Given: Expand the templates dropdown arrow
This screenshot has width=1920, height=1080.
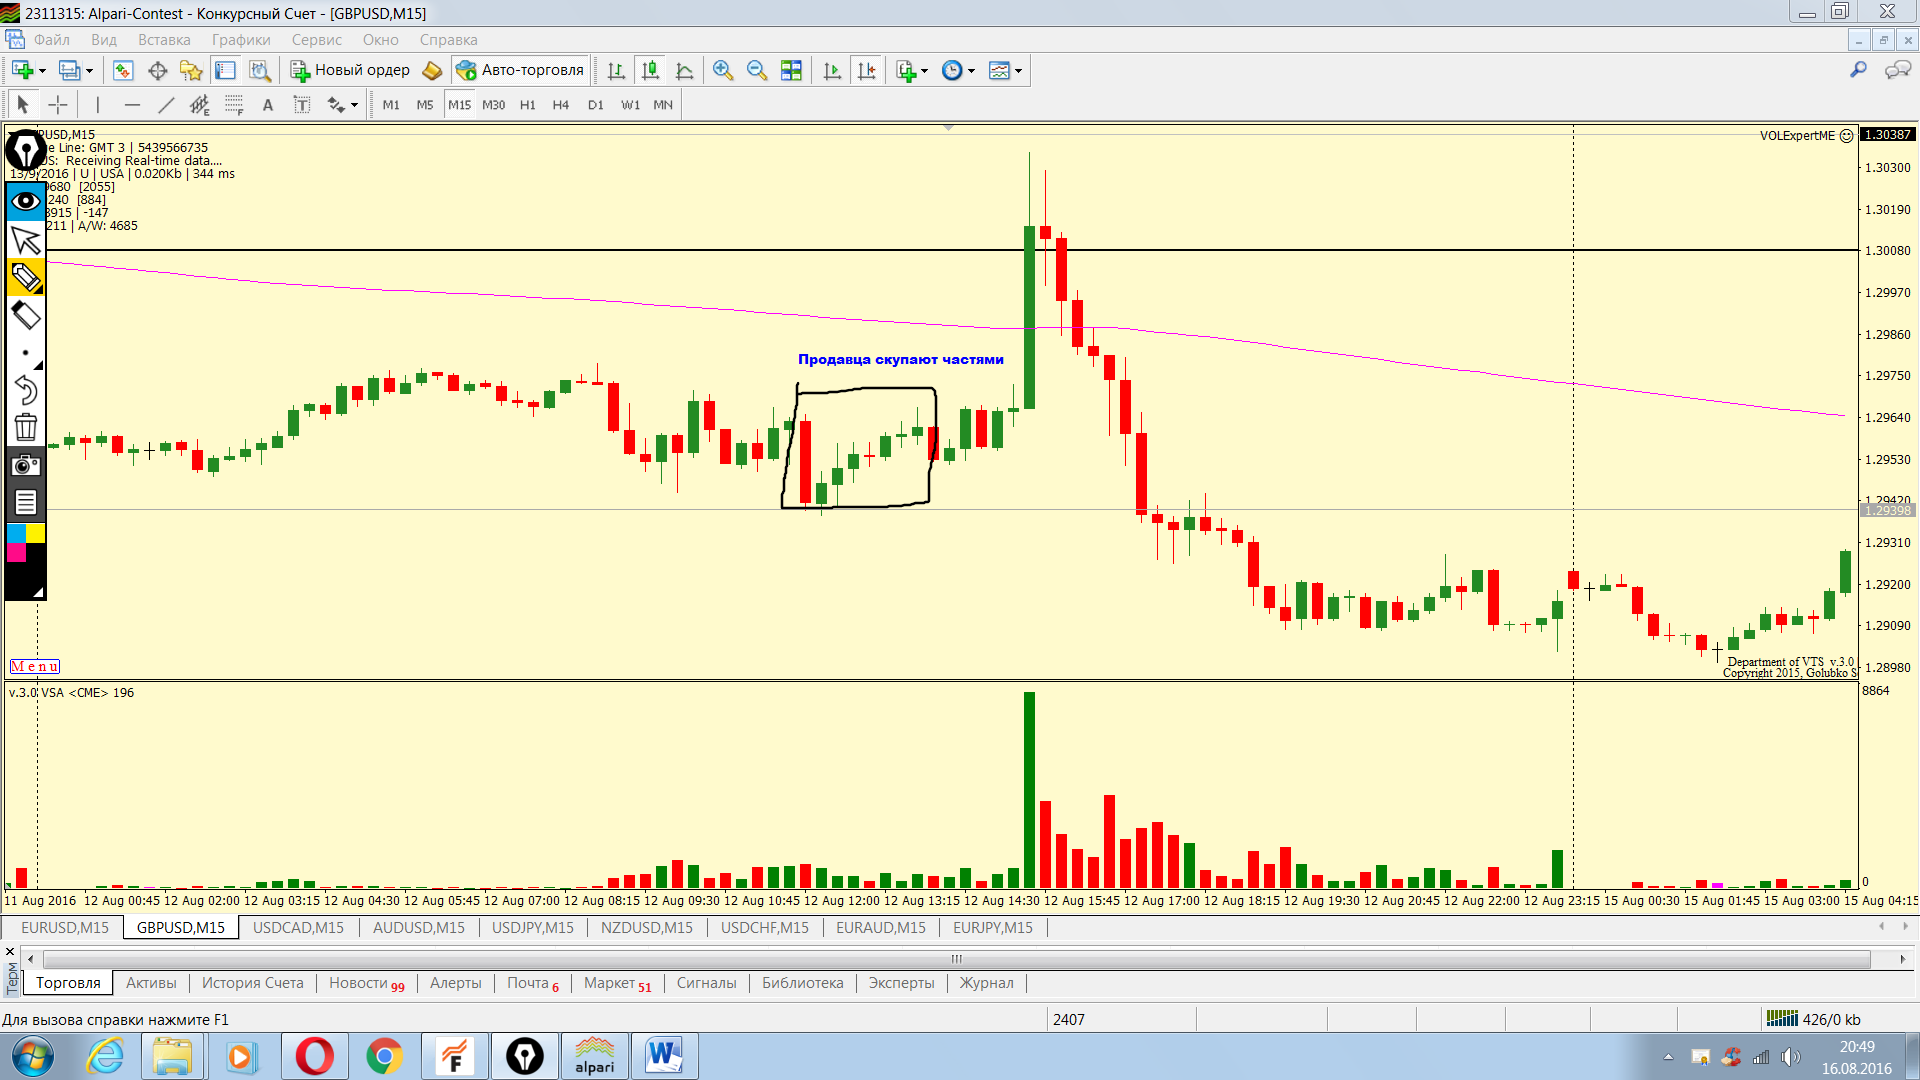Looking at the screenshot, I should [x=1018, y=71].
